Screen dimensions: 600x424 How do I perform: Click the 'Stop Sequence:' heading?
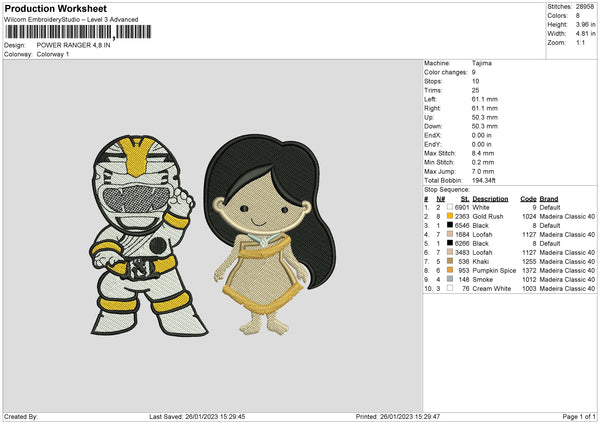(447, 190)
